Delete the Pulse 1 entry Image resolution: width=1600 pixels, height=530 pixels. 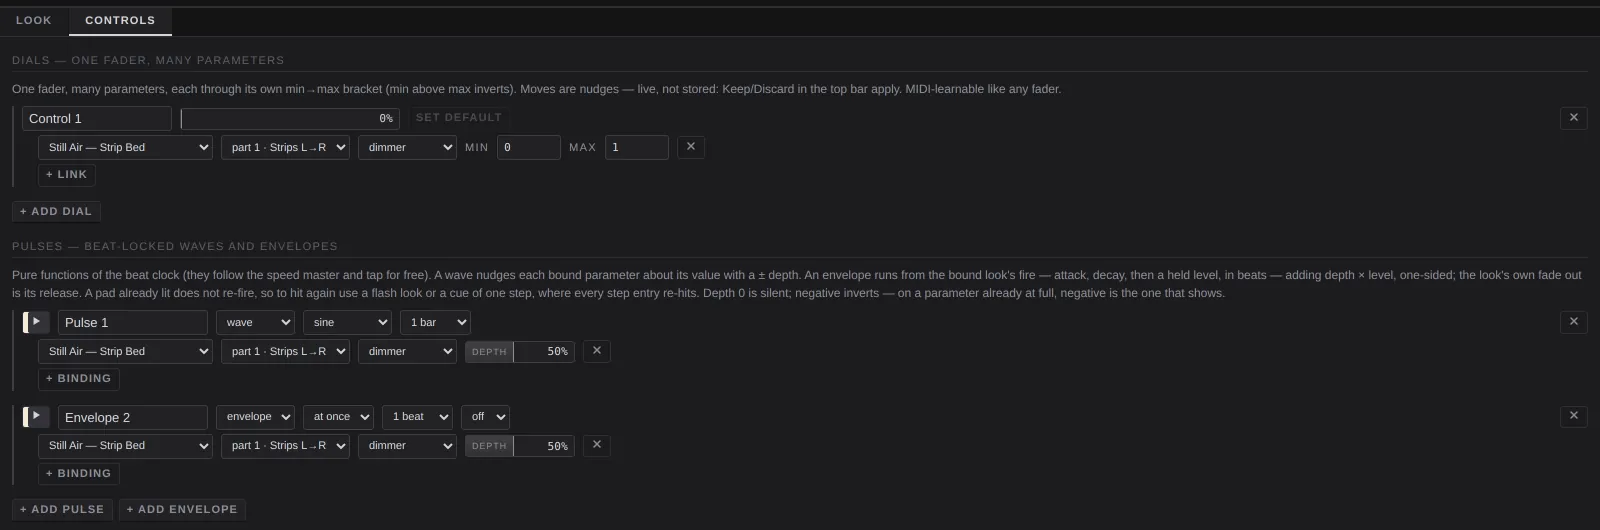[1573, 322]
